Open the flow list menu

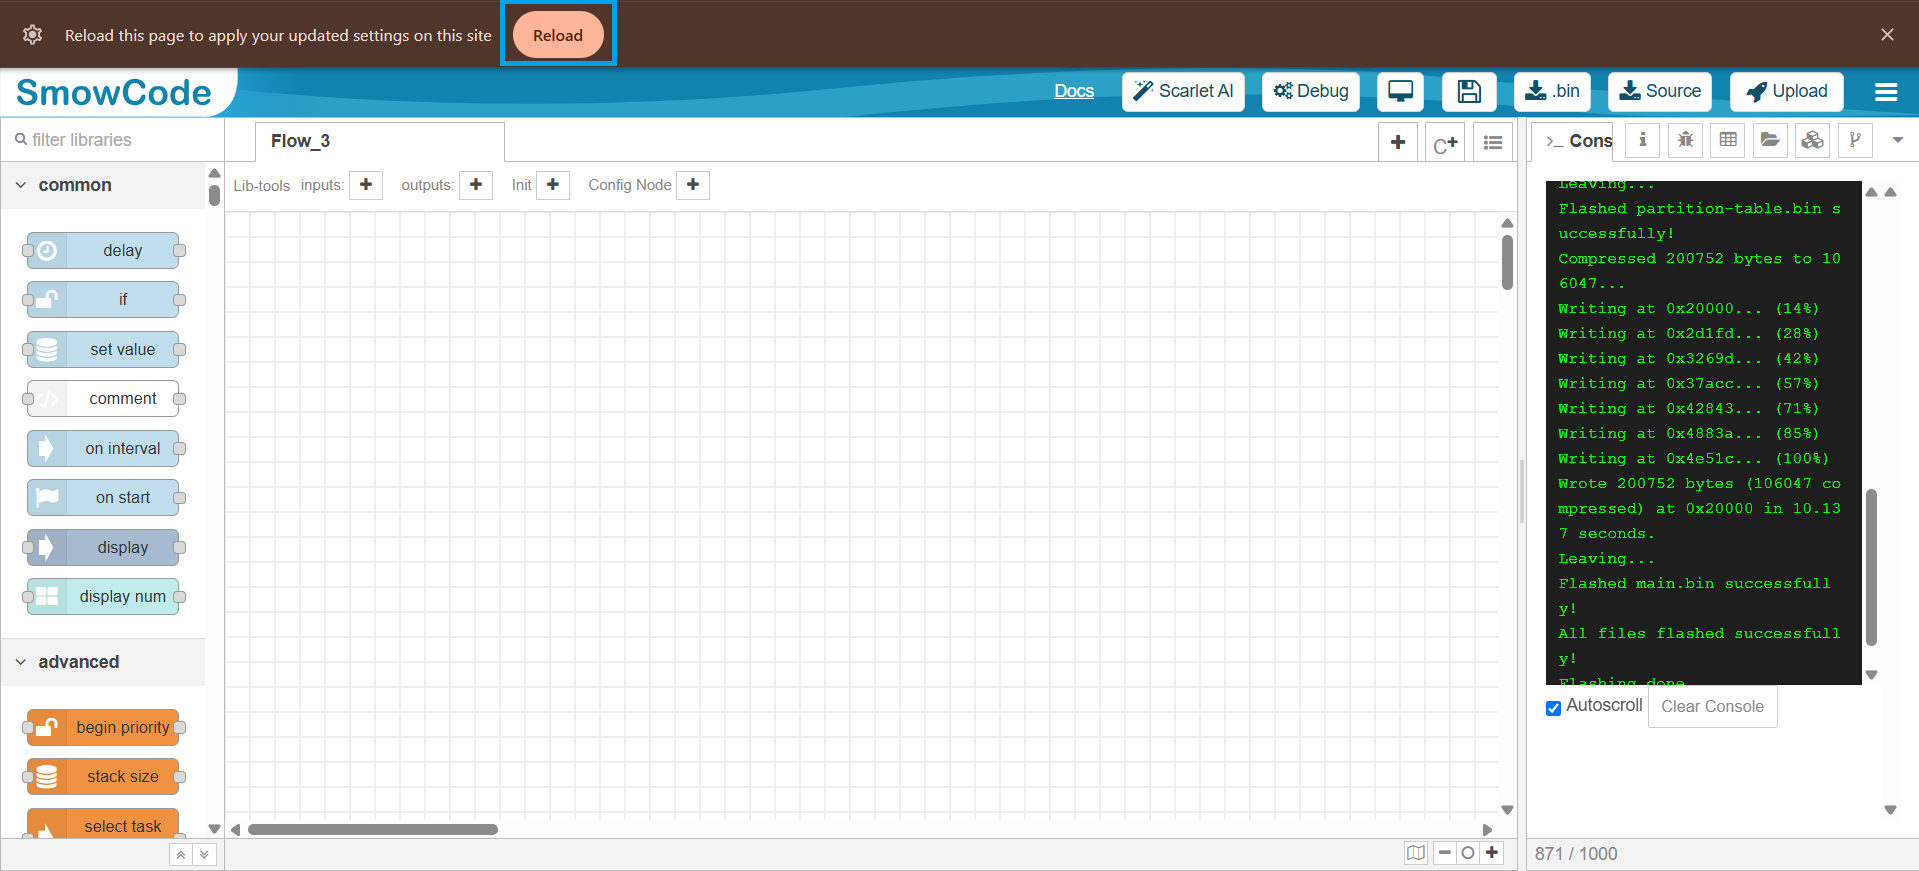(x=1493, y=142)
